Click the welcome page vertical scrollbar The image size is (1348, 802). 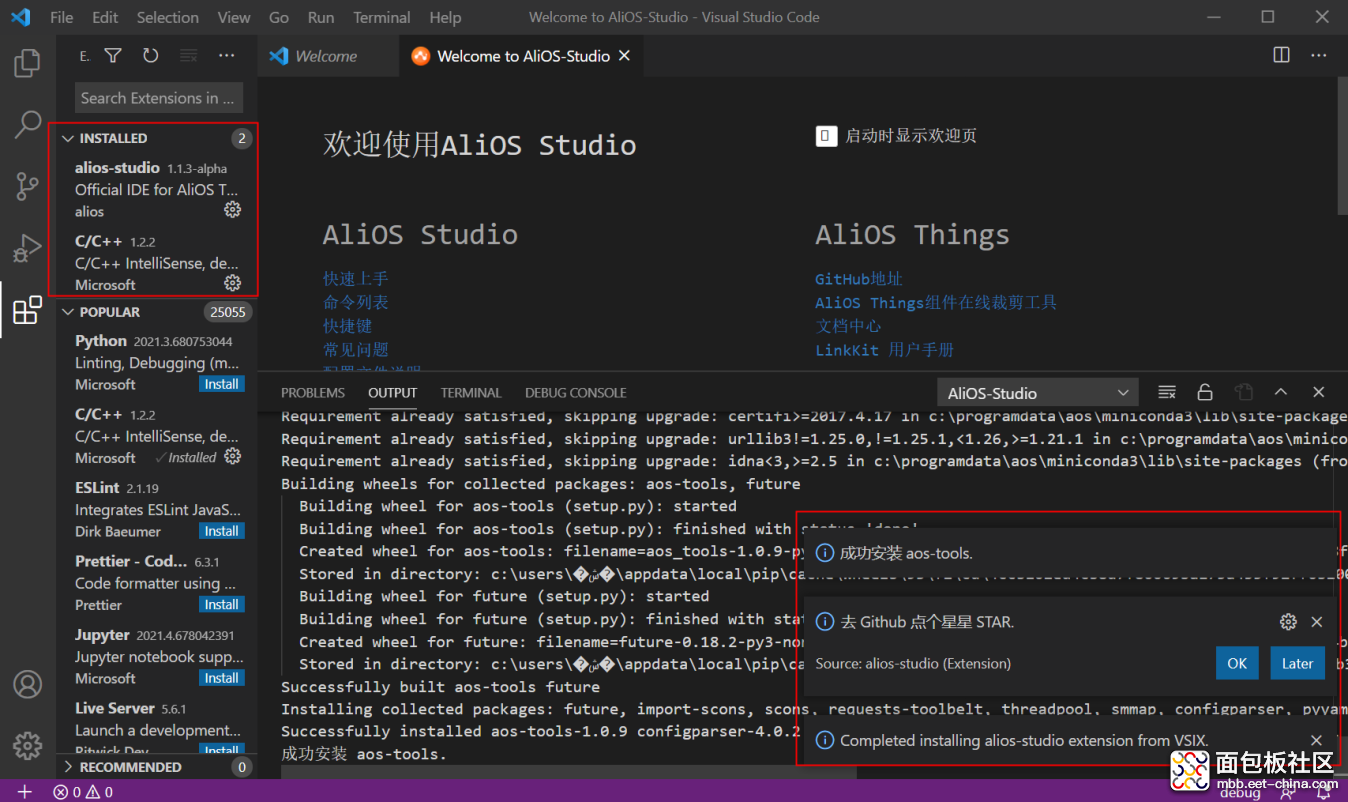point(1341,145)
